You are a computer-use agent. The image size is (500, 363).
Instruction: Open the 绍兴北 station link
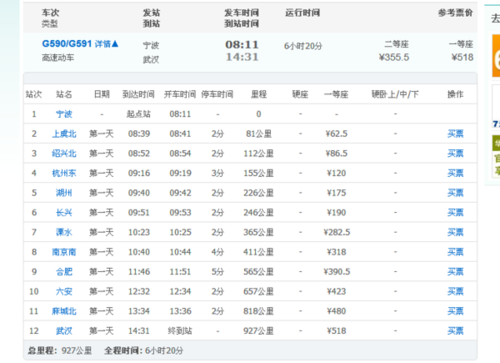64,153
